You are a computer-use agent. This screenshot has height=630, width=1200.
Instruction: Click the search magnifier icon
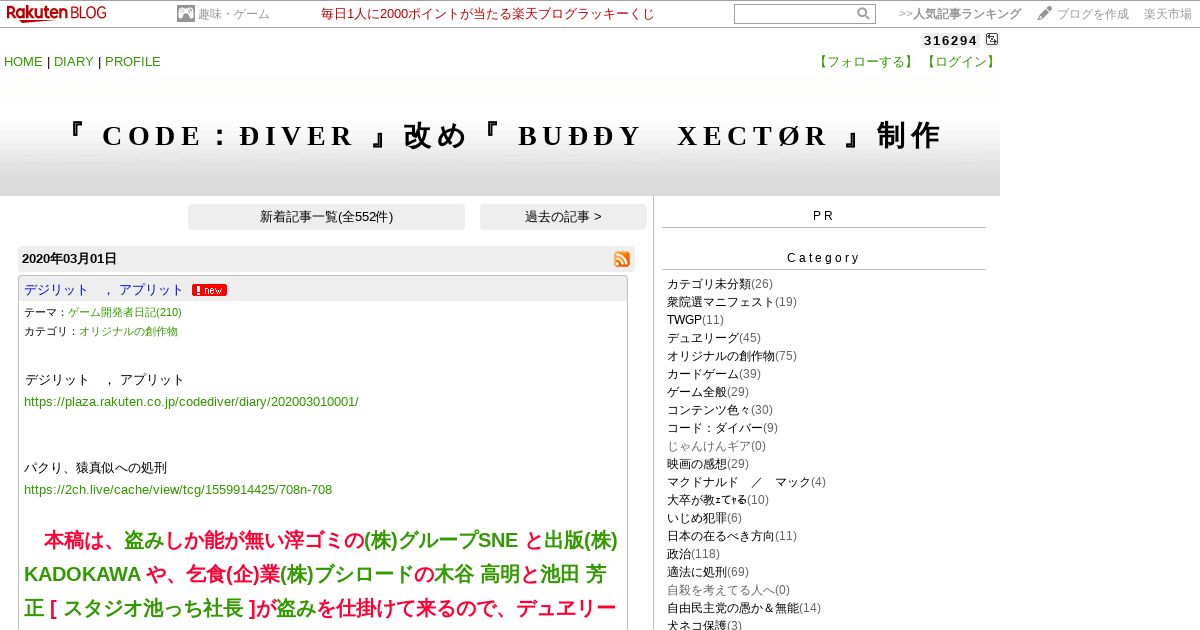pos(863,14)
